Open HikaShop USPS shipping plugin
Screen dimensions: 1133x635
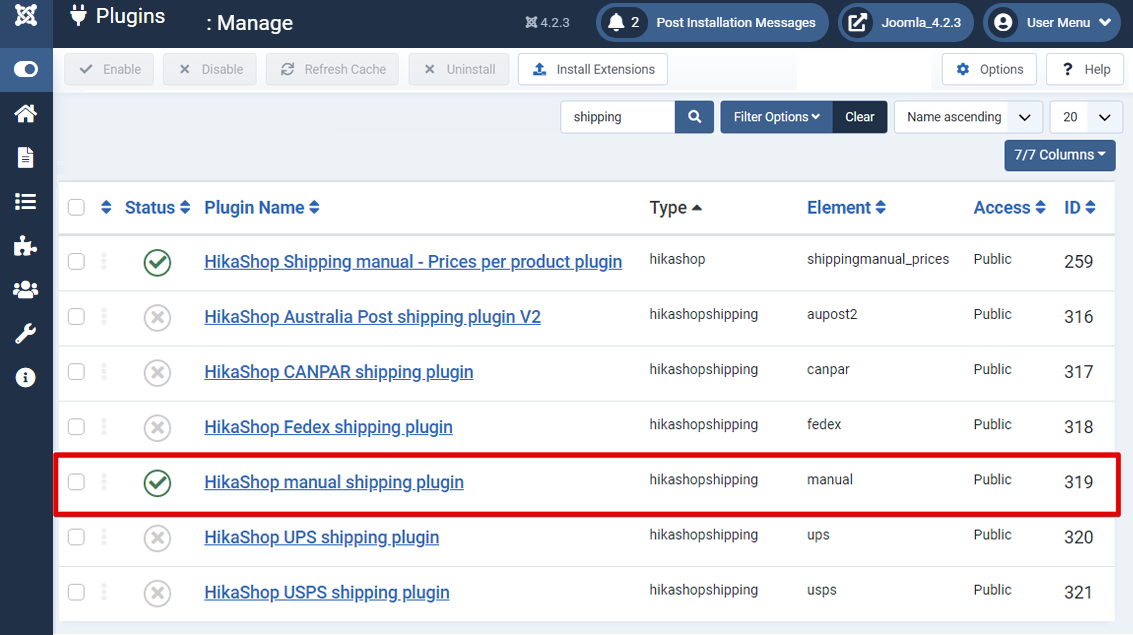click(327, 592)
